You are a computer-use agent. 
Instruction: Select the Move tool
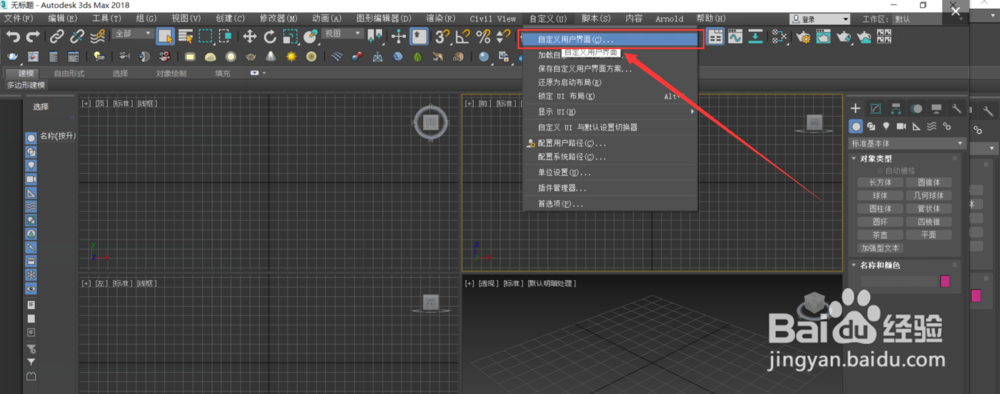point(250,37)
